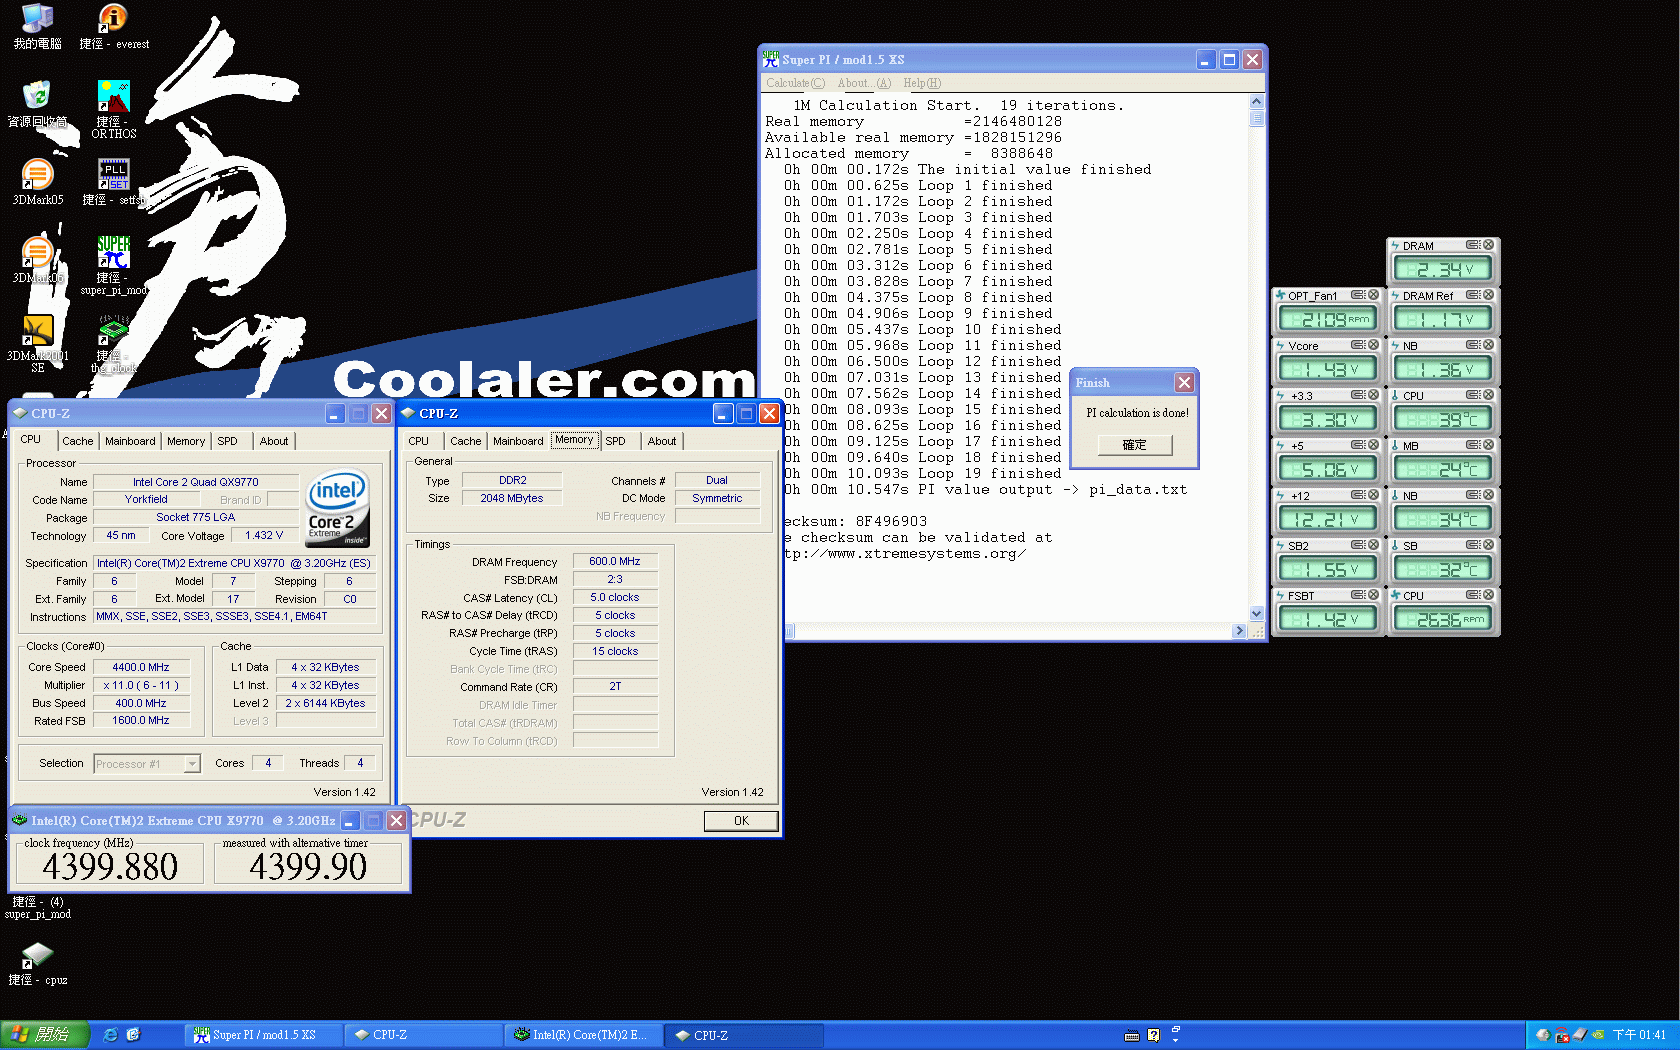Click the Rated FSB value 1600.0 MHz
This screenshot has height=1050, width=1680.
tap(141, 721)
